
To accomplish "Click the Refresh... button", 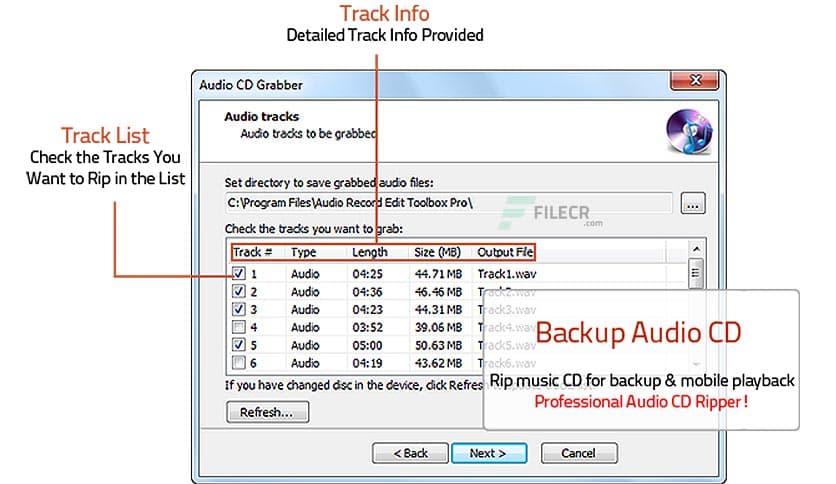I will (x=267, y=412).
